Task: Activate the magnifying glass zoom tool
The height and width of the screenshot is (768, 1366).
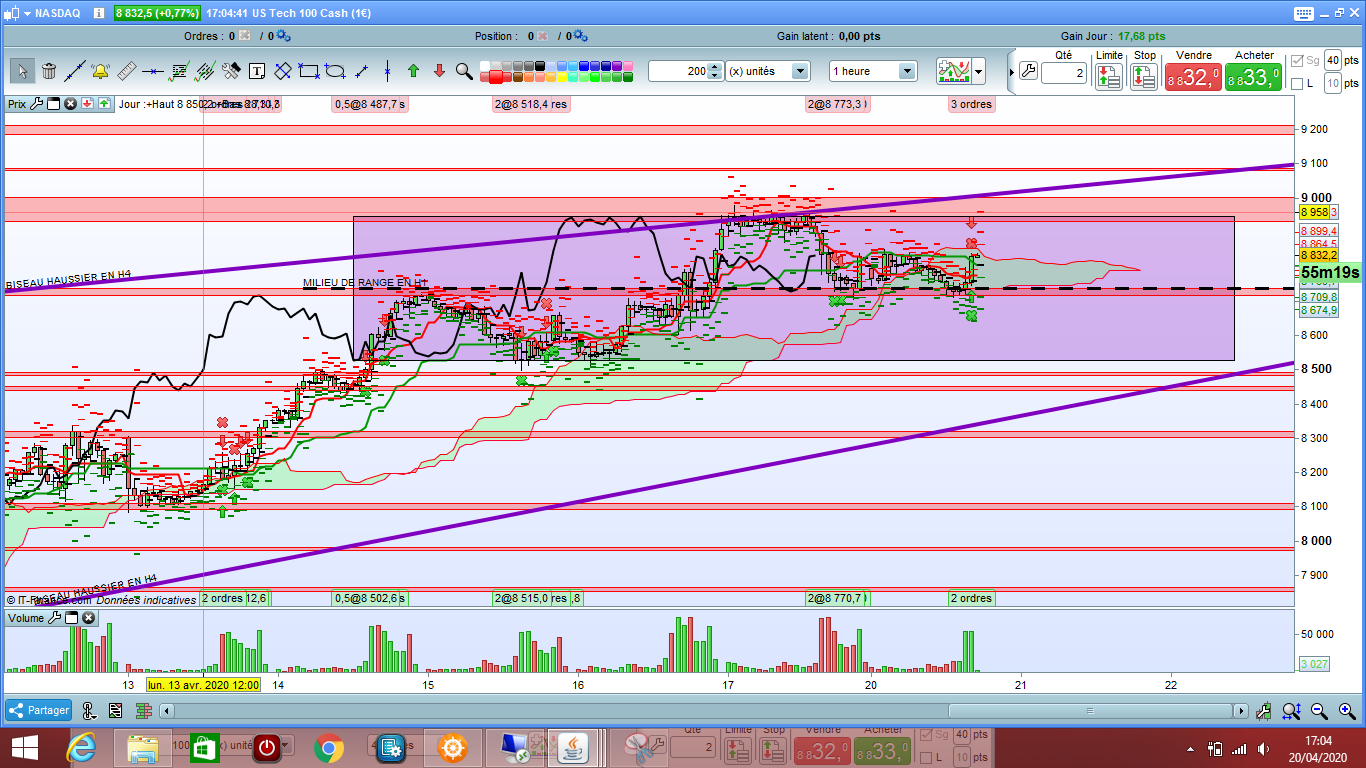Action: click(x=464, y=71)
